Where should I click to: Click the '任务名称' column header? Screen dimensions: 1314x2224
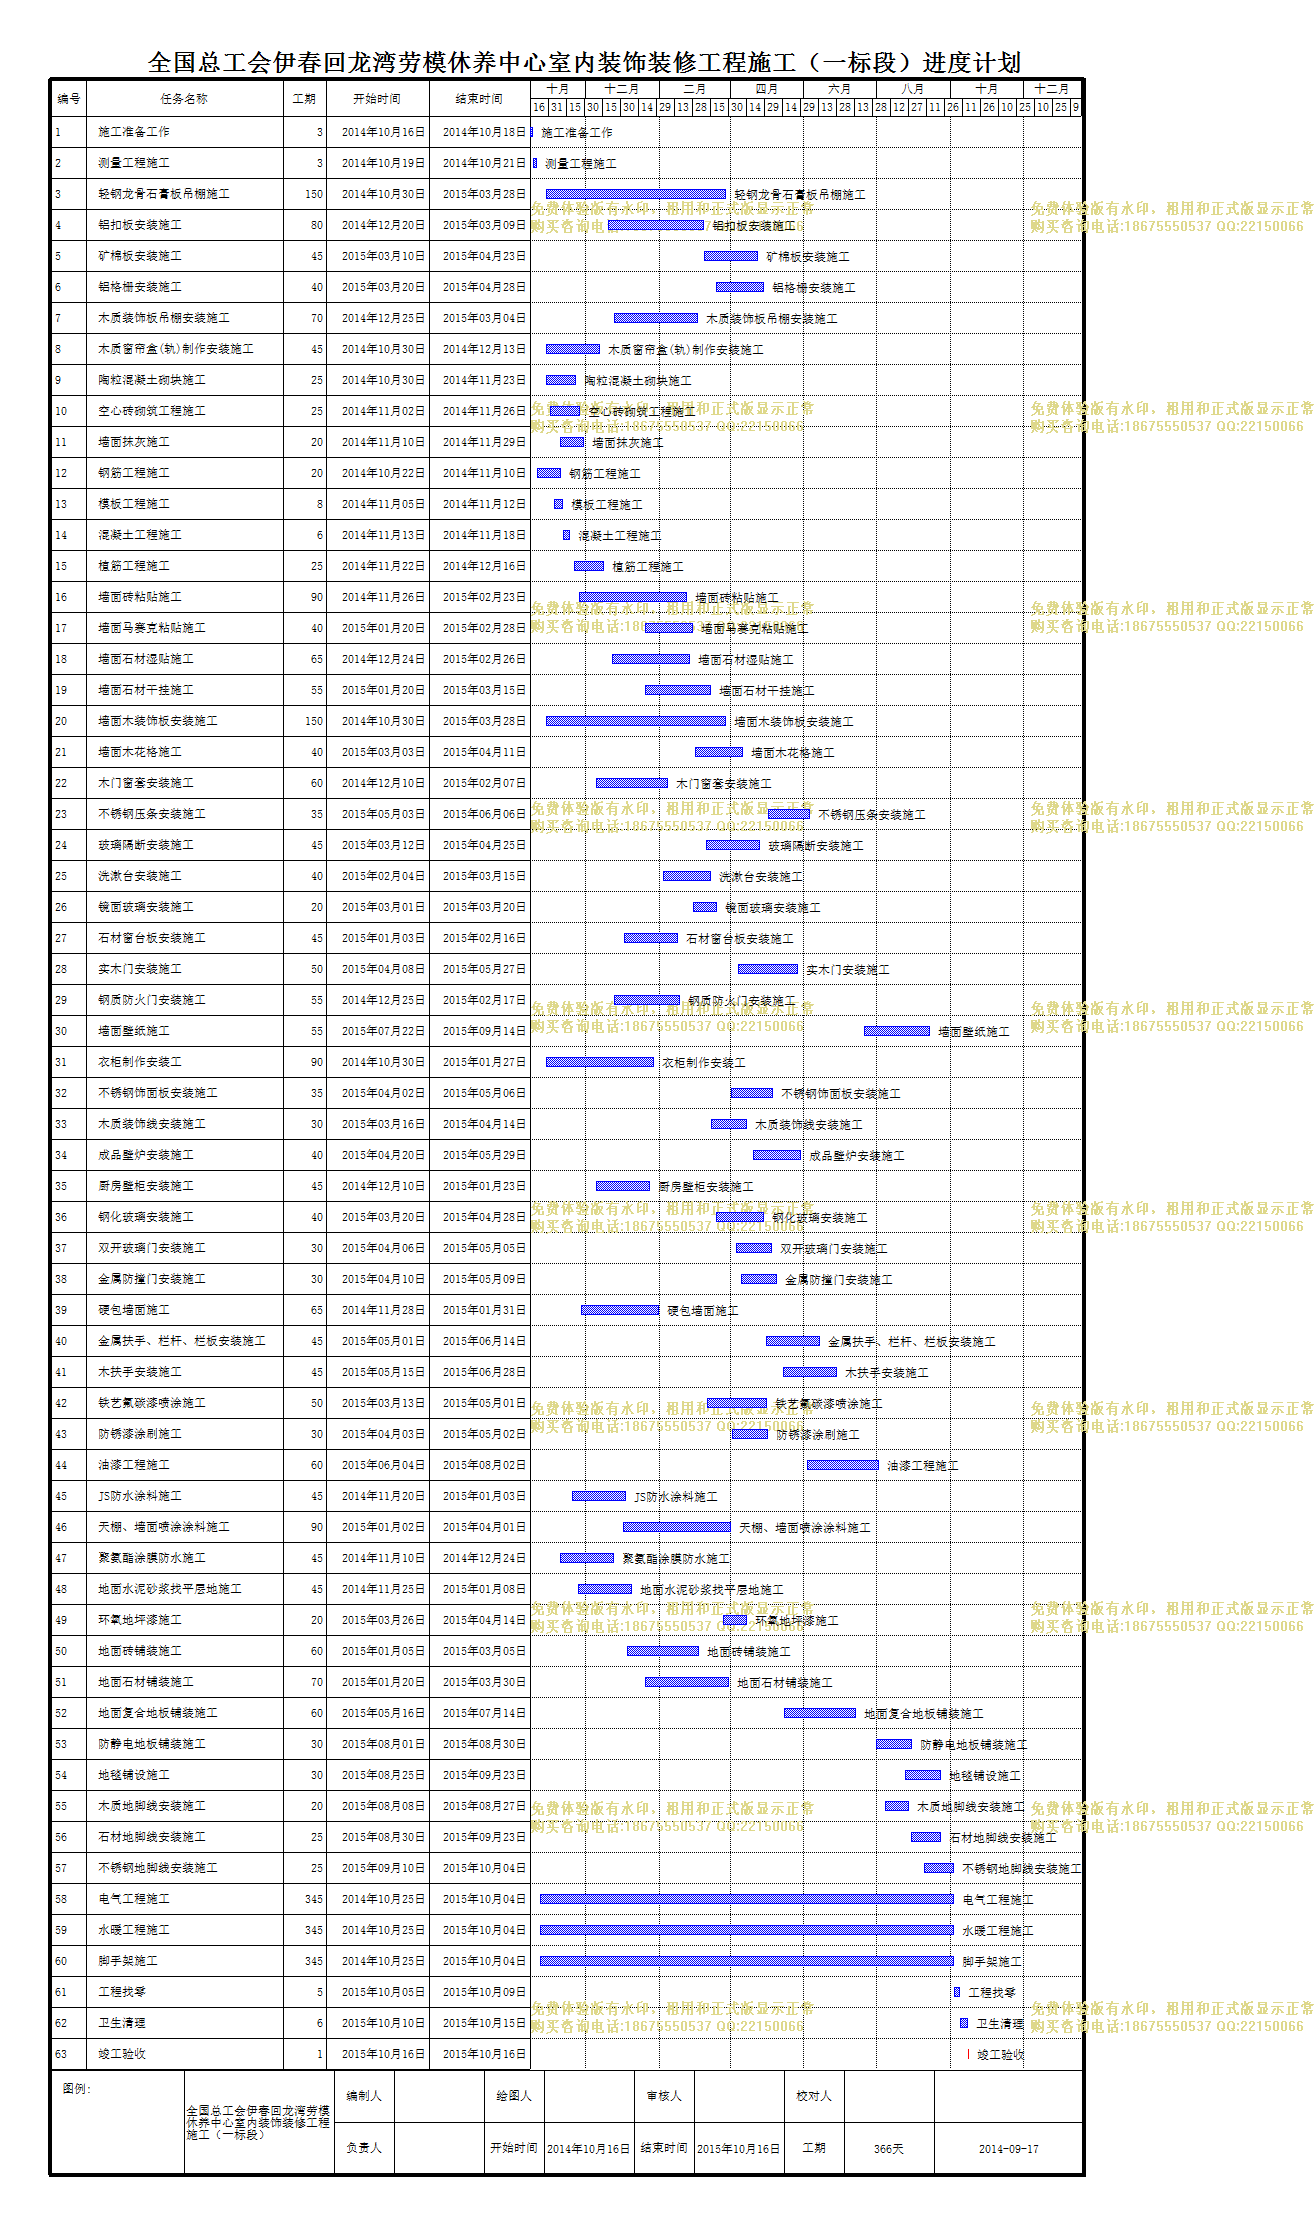click(184, 99)
